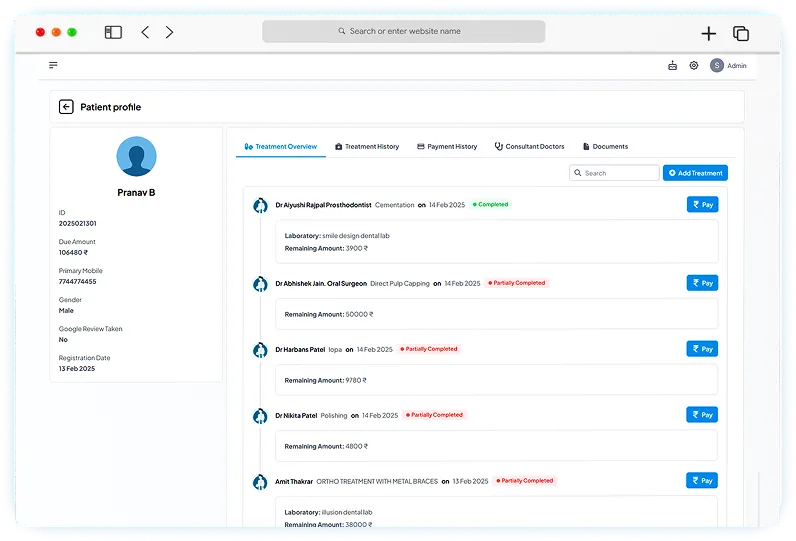
Task: Click Laboratory: smile design dental lab text
Action: (x=337, y=236)
